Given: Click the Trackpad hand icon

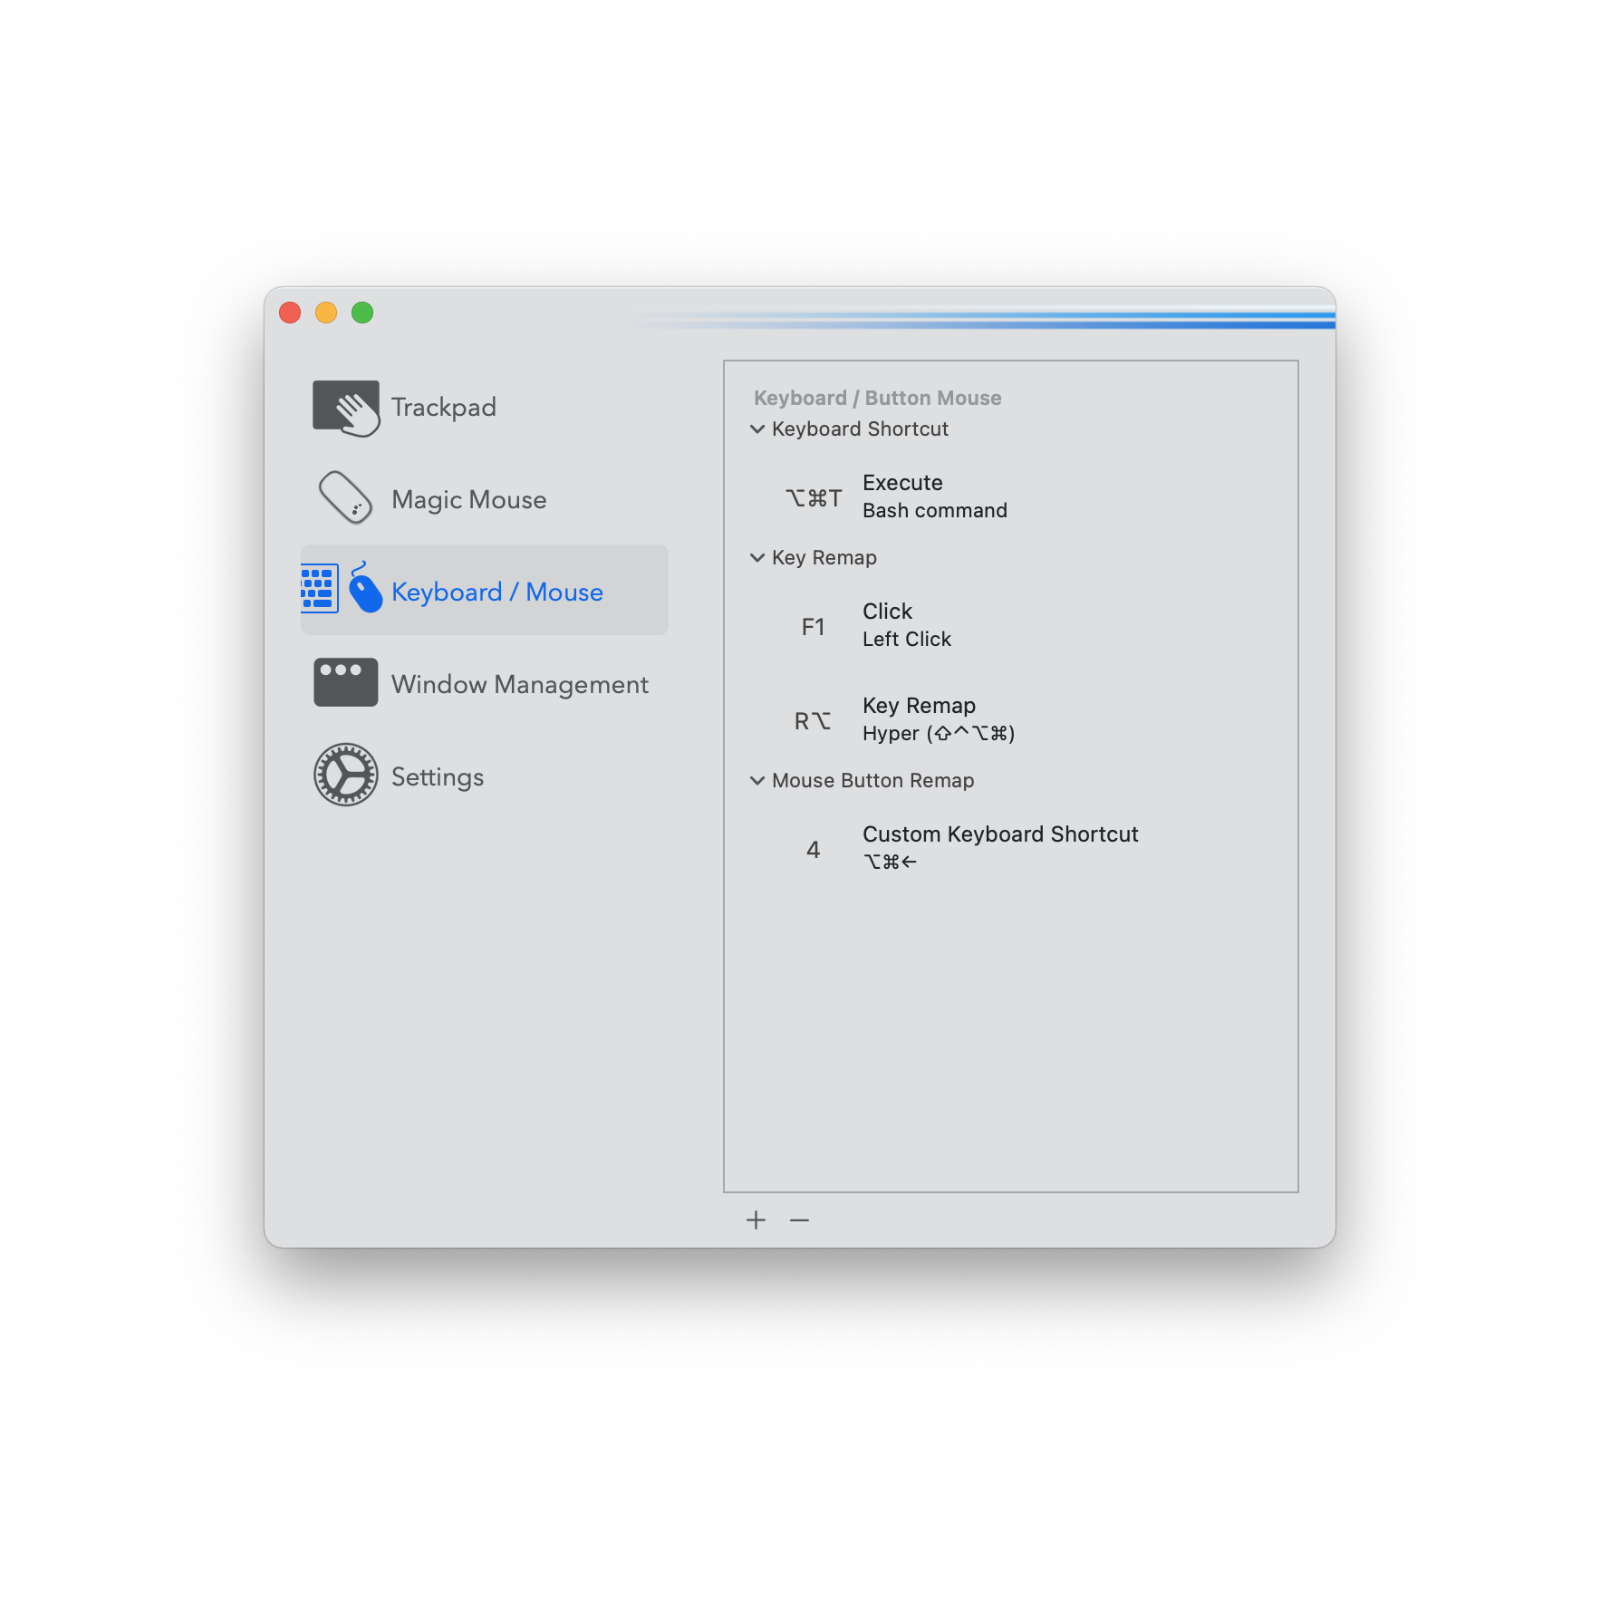Looking at the screenshot, I should click(346, 408).
